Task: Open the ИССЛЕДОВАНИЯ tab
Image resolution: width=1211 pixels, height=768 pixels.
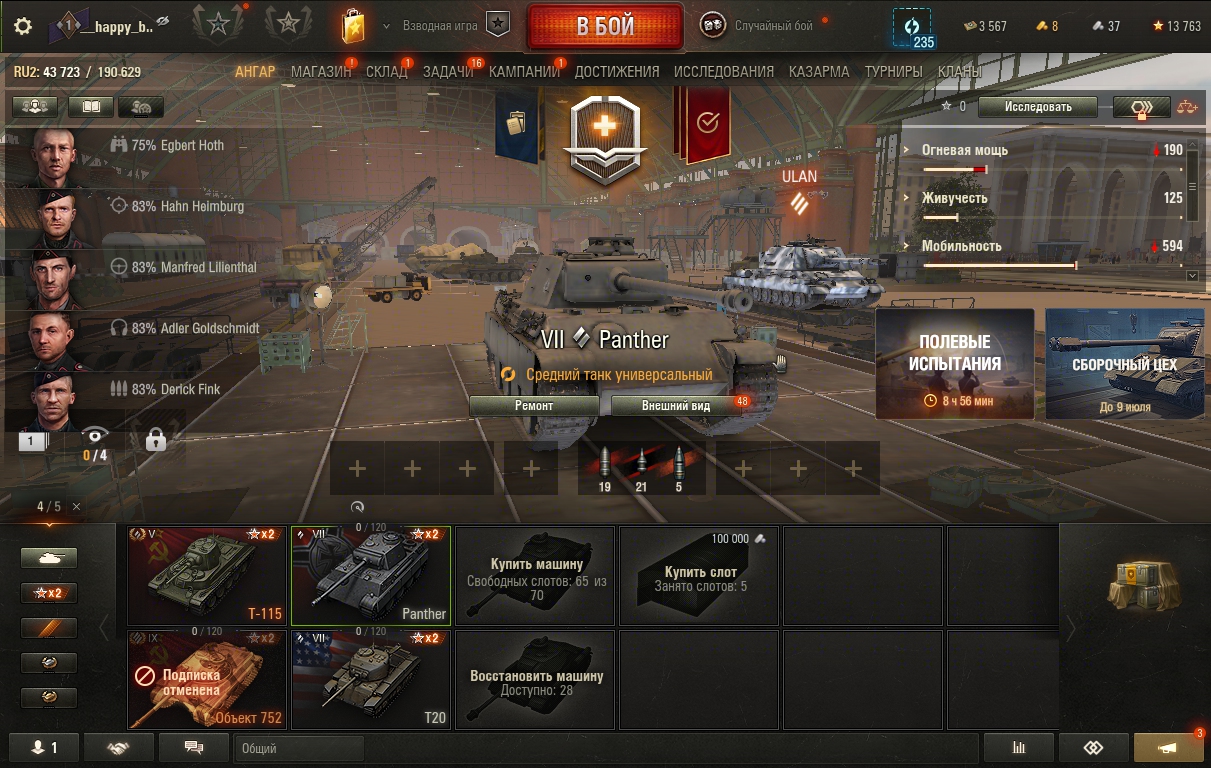Action: pos(724,72)
